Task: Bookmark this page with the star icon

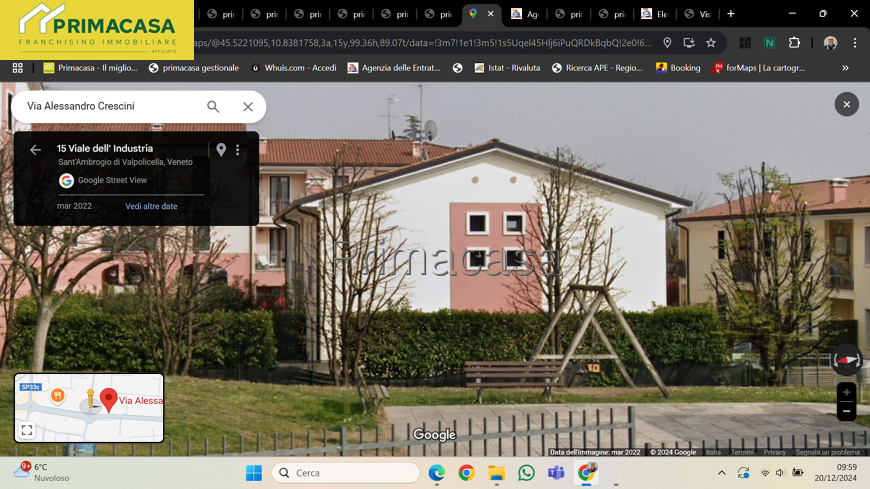Action: [711, 43]
